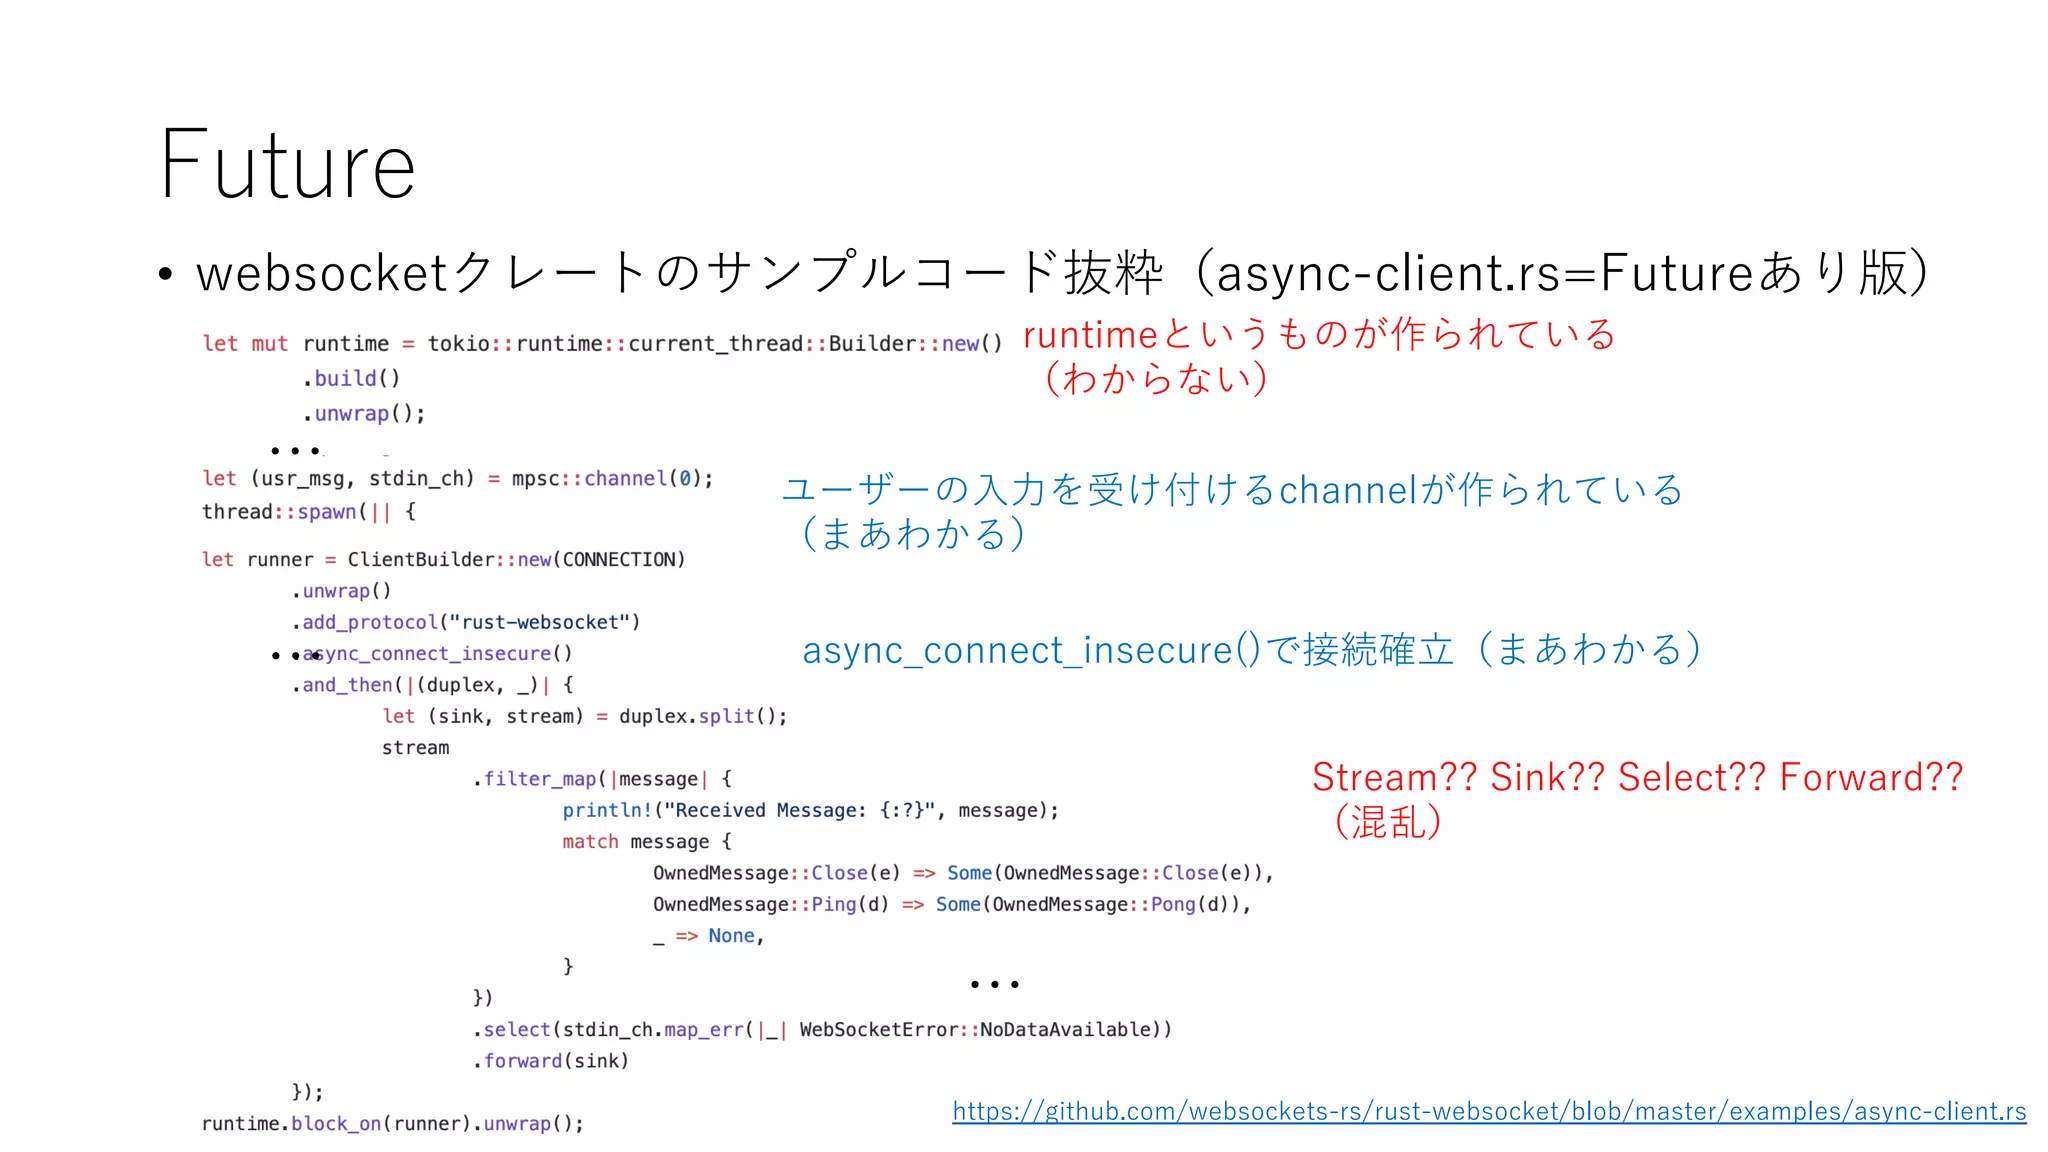This screenshot has width=2048, height=1152.
Task: Click the '.forward(sink)' code line
Action: pyautogui.click(x=551, y=1061)
